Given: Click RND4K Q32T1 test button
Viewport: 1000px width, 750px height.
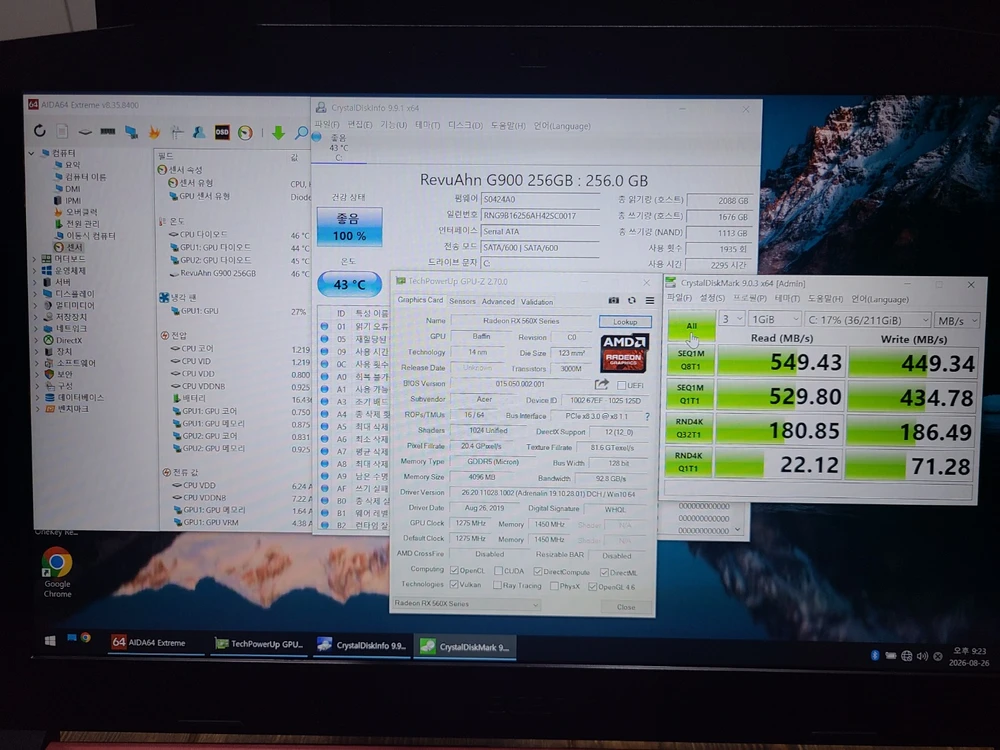Looking at the screenshot, I should coord(689,428).
